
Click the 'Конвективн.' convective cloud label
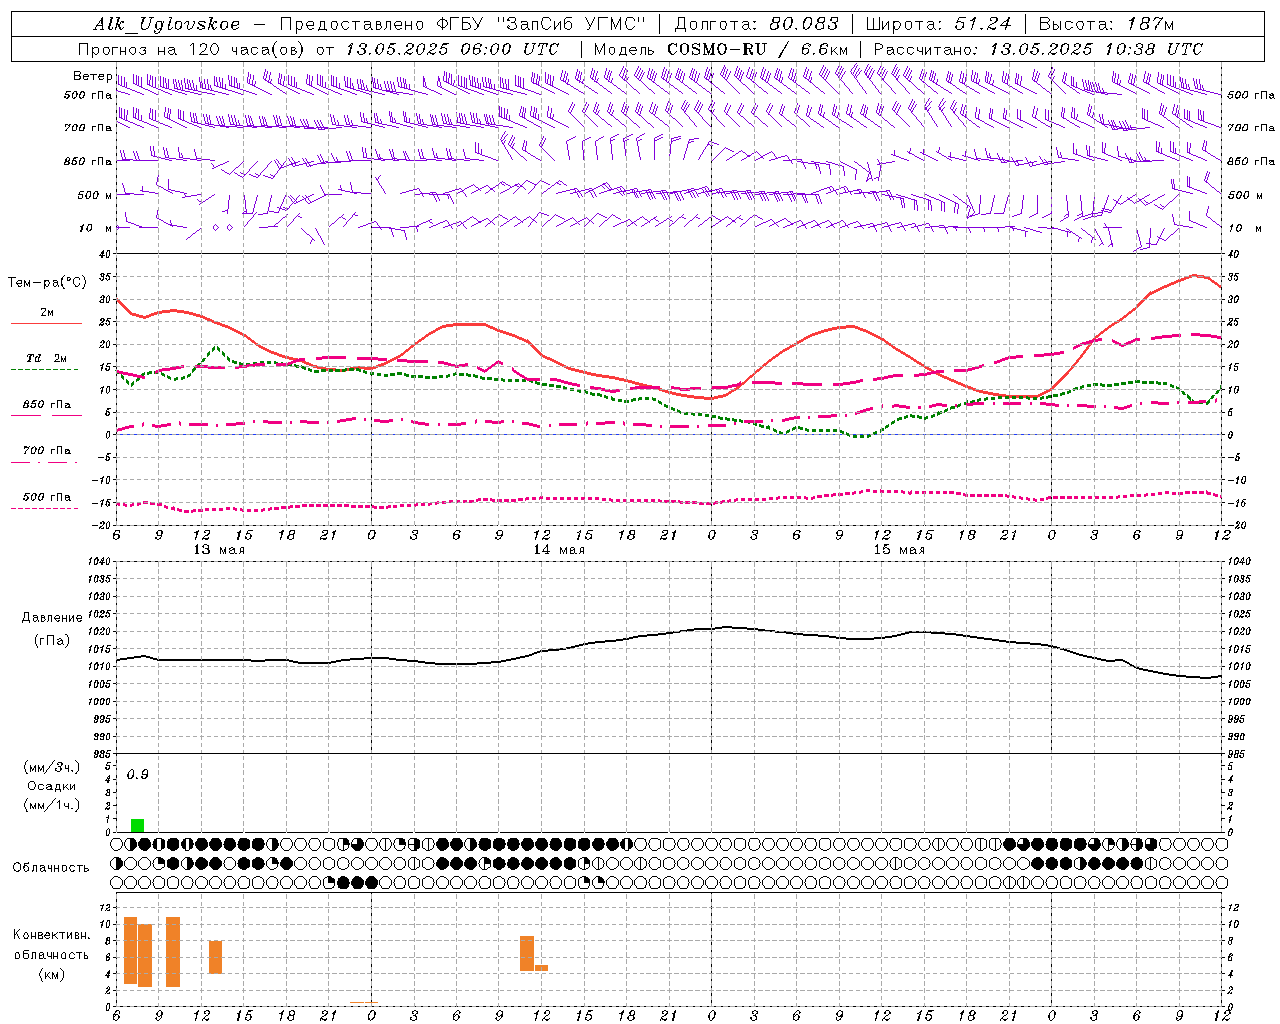pyautogui.click(x=52, y=935)
